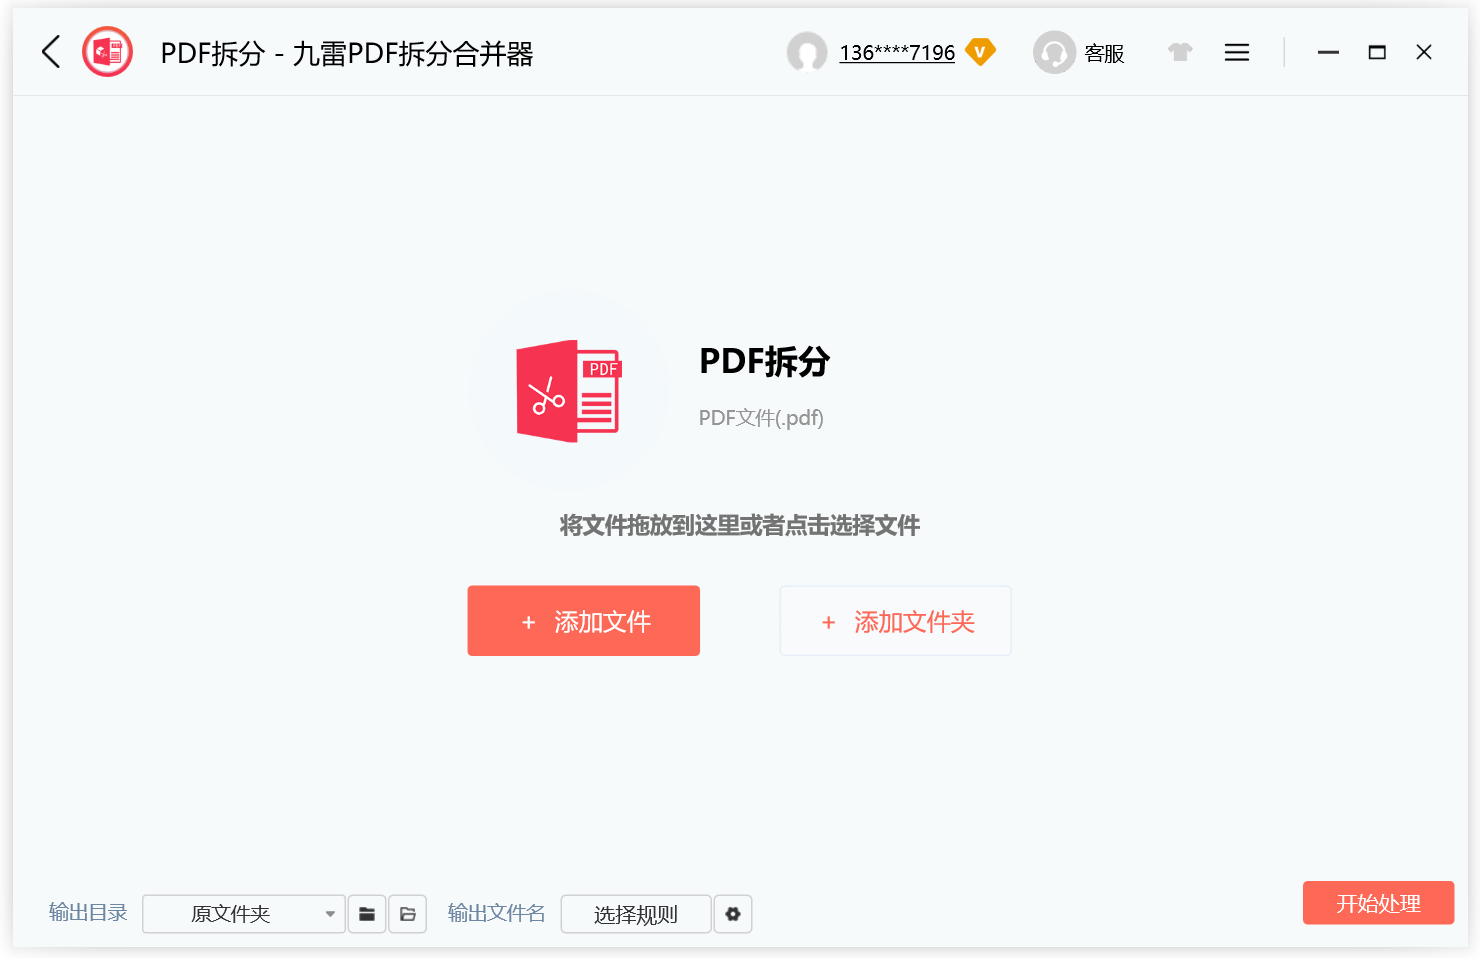Click the drop-zone hint 将文件拖放到这里或者点击选择文件
1480x958 pixels.
click(x=740, y=525)
